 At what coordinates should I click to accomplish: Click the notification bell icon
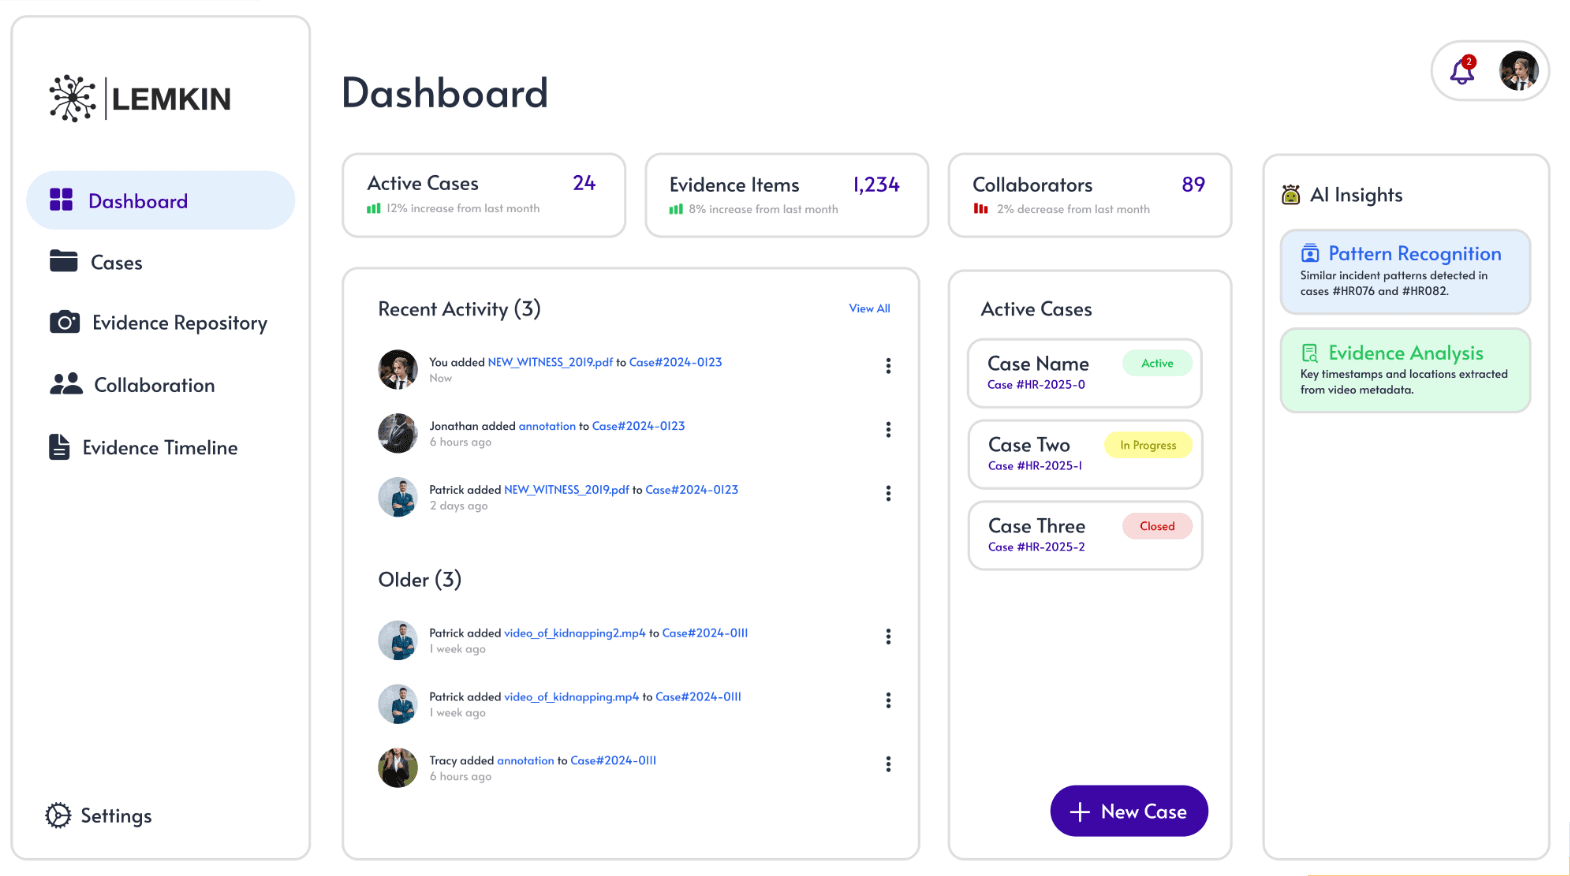coord(1462,71)
